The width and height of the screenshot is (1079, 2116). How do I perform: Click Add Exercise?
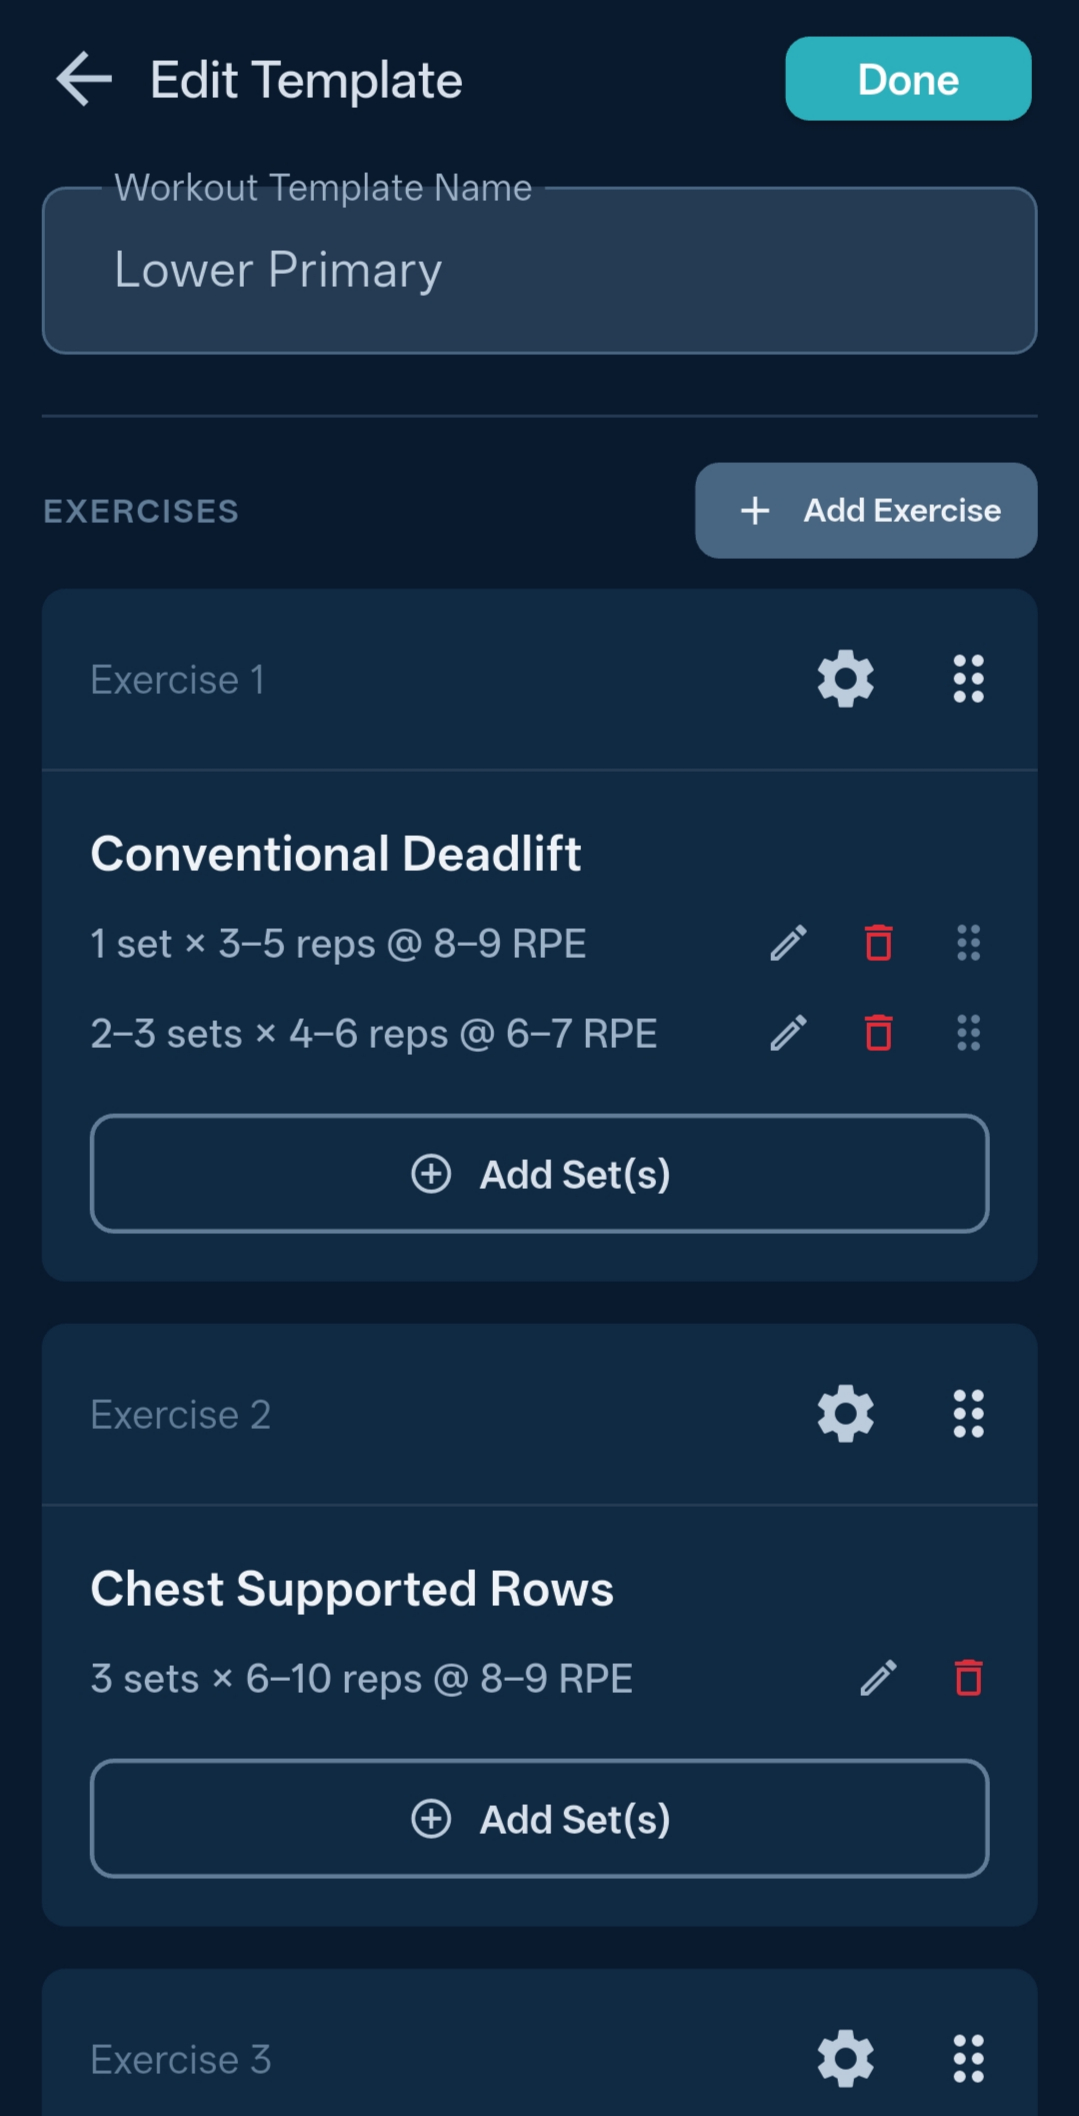(865, 510)
